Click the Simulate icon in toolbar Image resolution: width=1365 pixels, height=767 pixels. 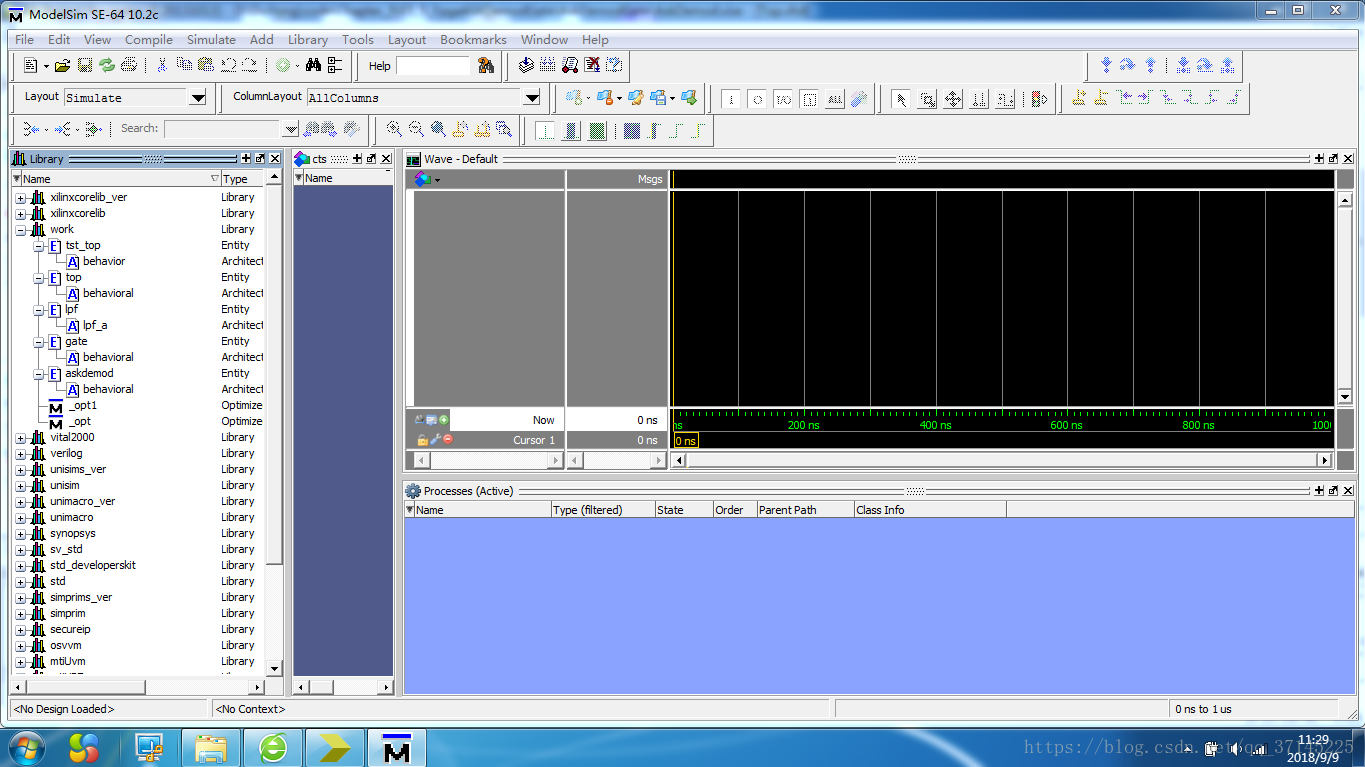pyautogui.click(x=570, y=65)
